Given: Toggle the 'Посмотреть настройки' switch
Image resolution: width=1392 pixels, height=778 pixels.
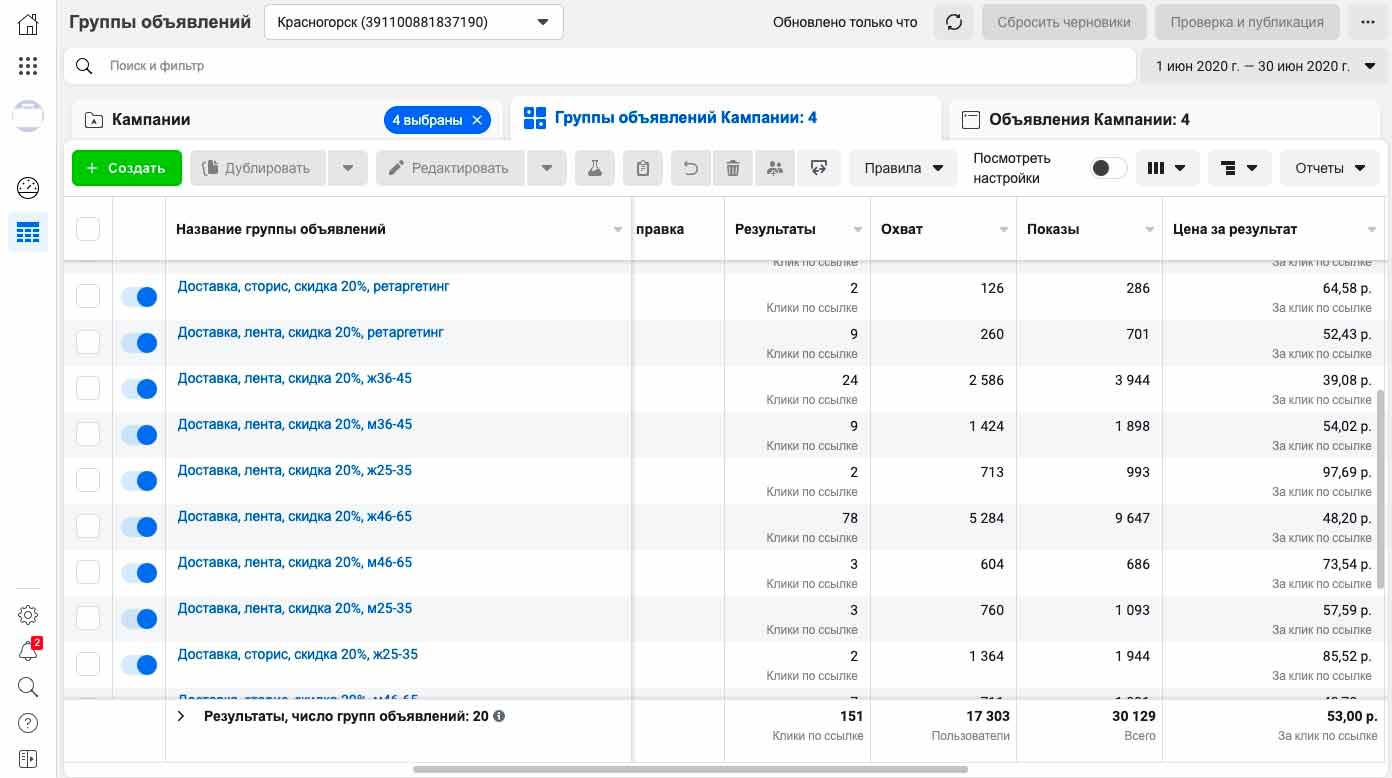Looking at the screenshot, I should coord(1108,168).
